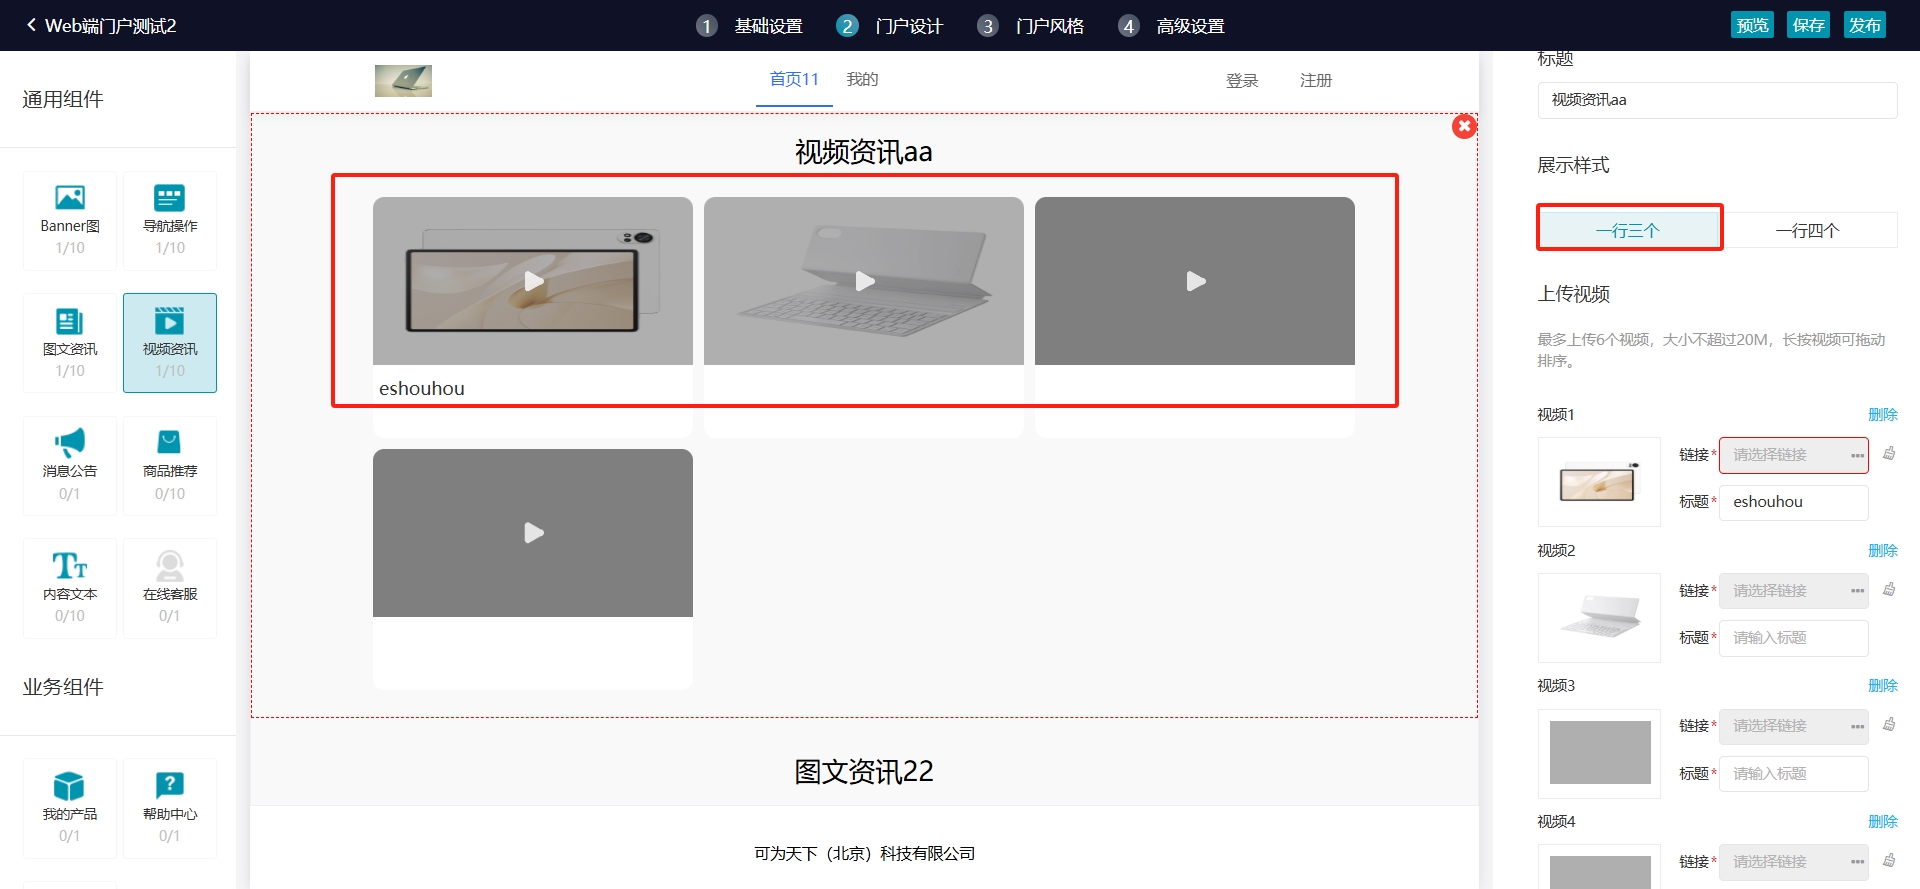Select the 视频资讯aa section heading
The width and height of the screenshot is (1920, 889).
tap(864, 152)
